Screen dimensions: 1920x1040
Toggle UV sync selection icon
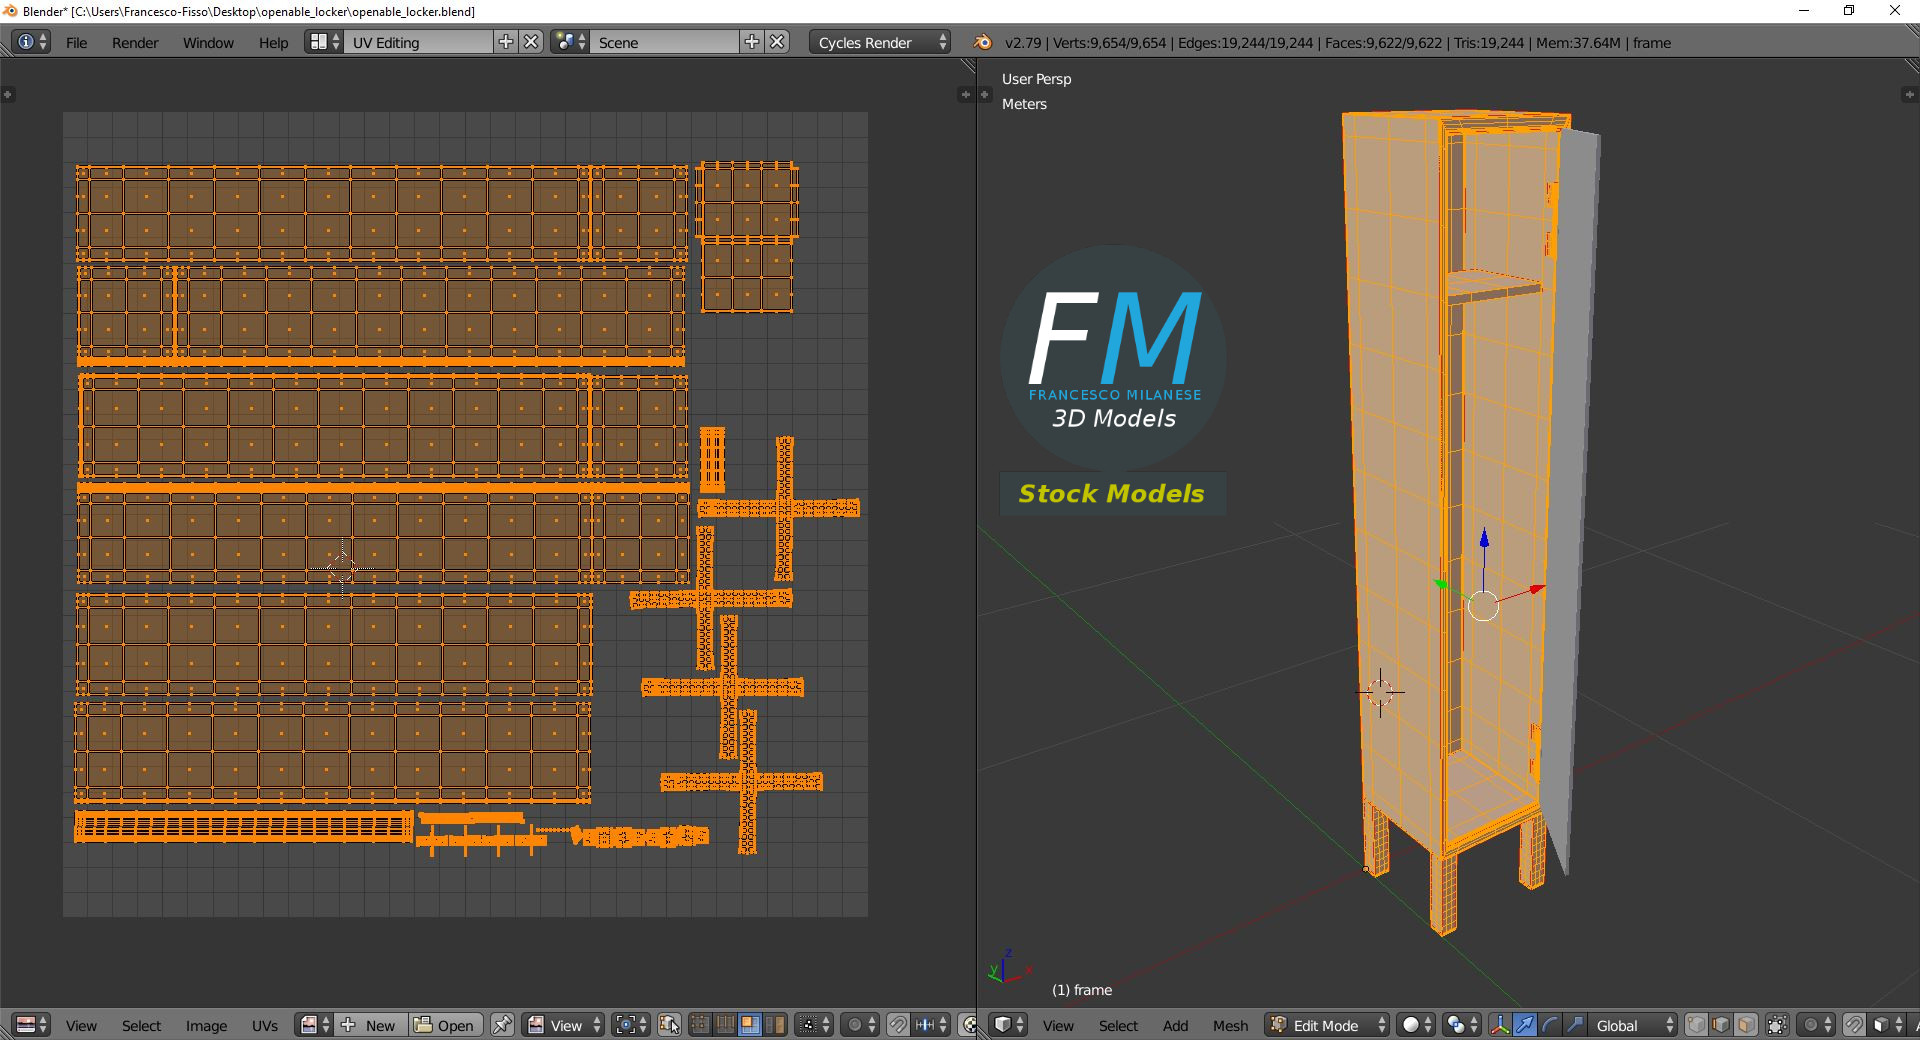(x=669, y=1025)
